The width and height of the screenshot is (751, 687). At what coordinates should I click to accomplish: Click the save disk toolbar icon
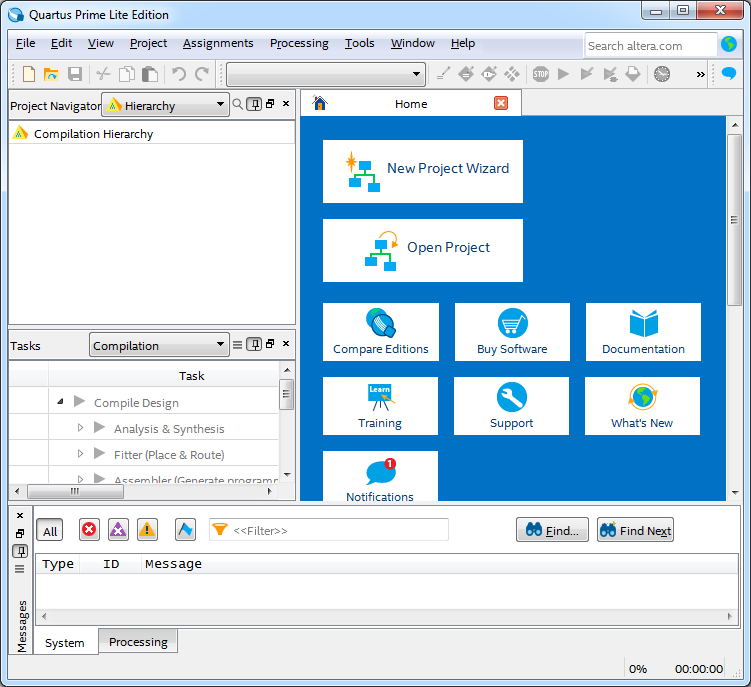pos(75,74)
